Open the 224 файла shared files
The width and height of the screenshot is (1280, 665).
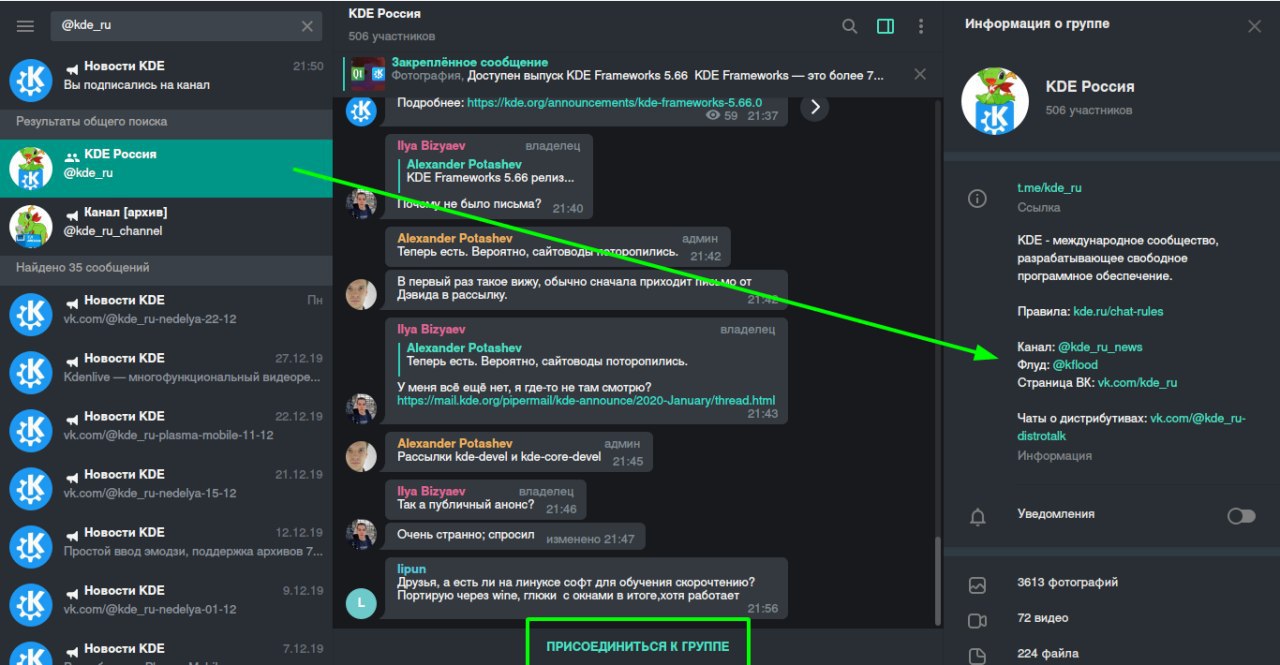[1047, 654]
